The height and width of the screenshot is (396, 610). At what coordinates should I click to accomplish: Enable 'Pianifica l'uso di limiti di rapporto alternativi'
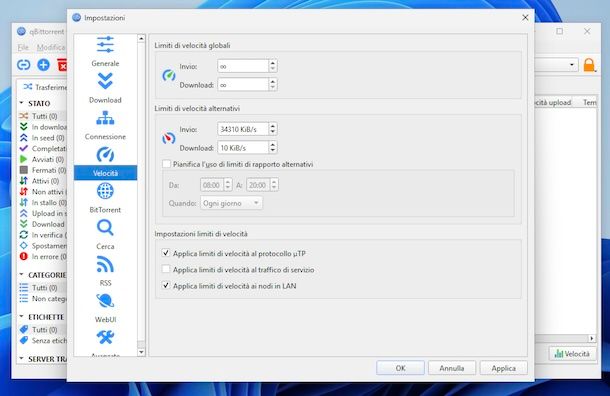tap(166, 164)
